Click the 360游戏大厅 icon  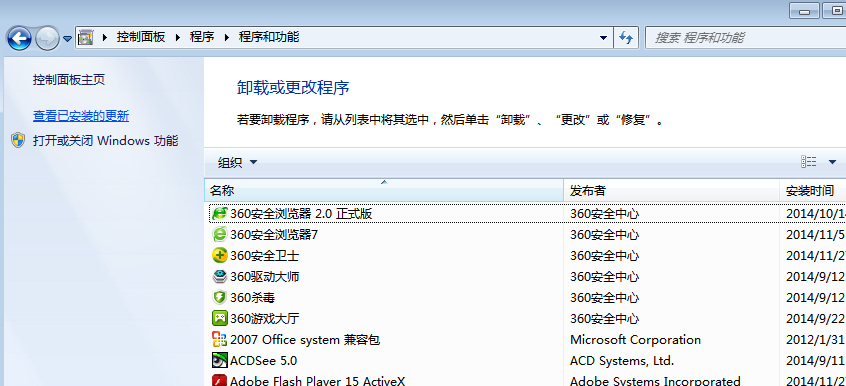click(x=220, y=319)
